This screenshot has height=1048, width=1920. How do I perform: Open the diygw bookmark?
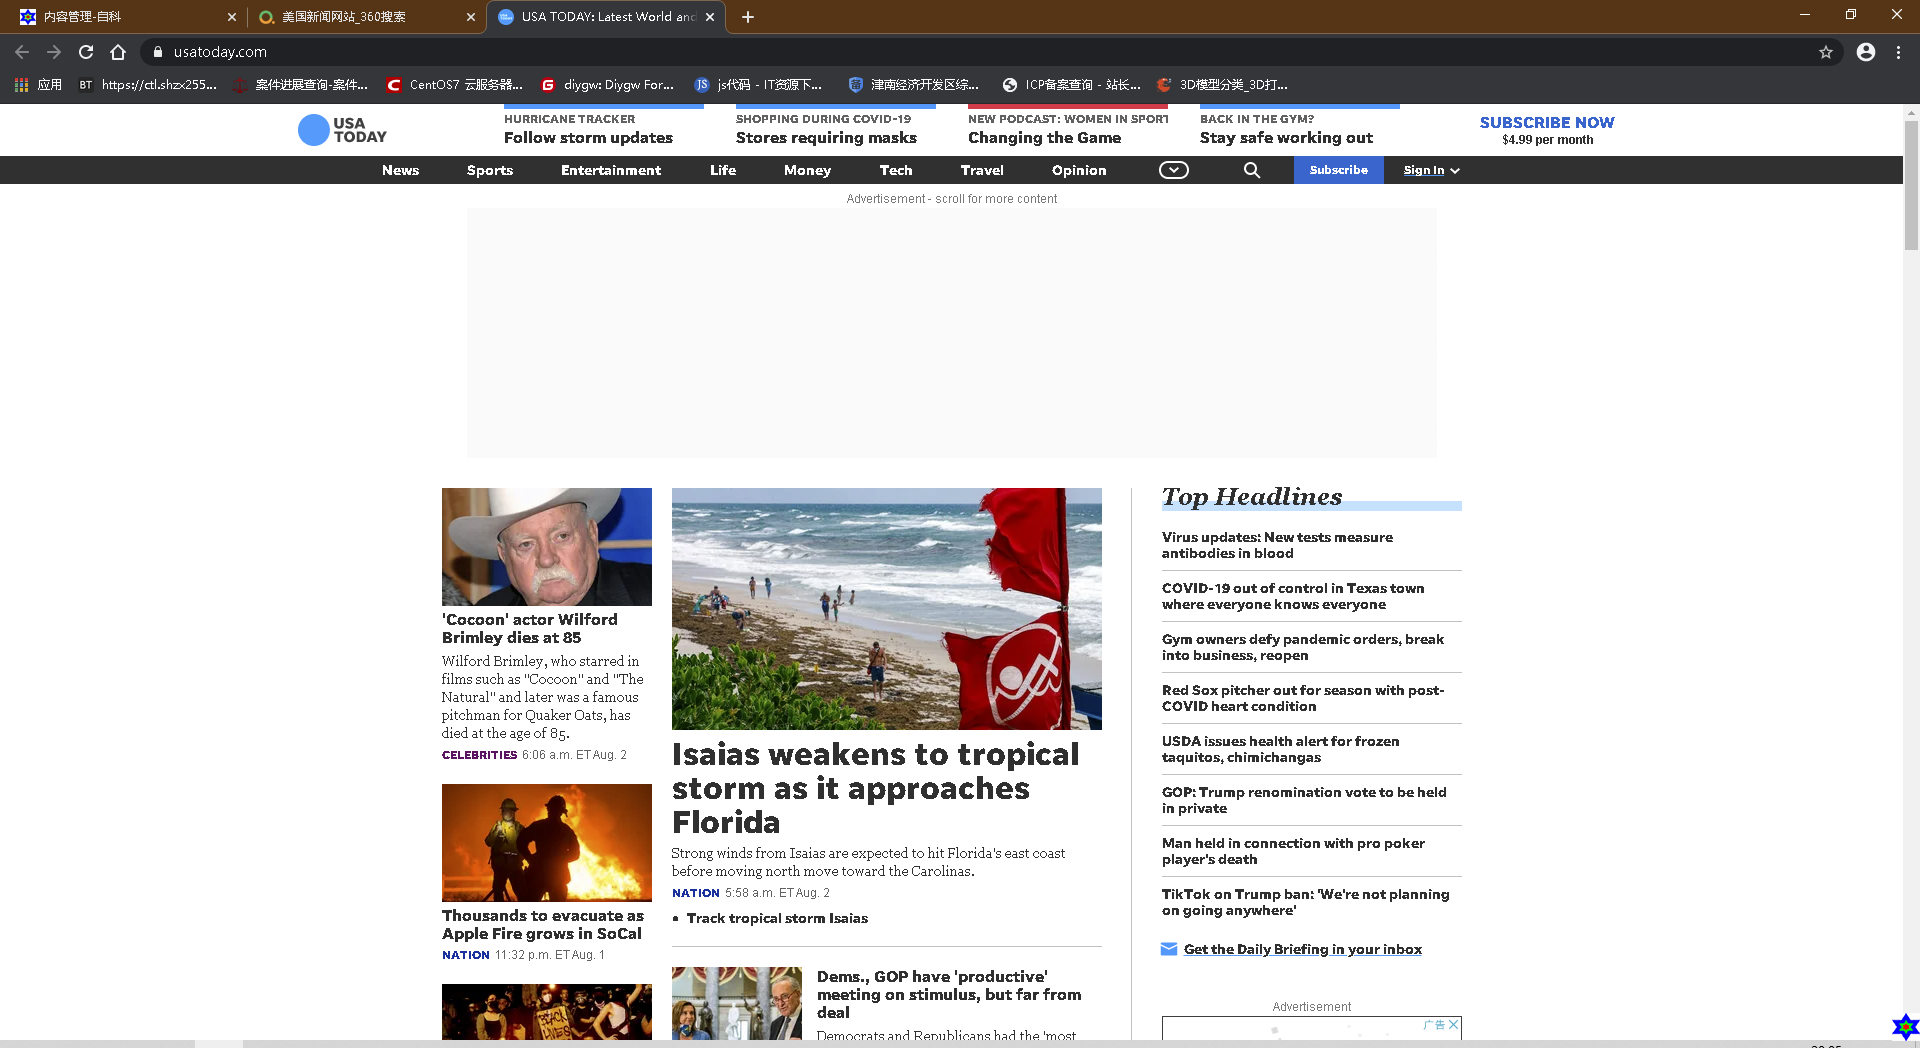607,85
